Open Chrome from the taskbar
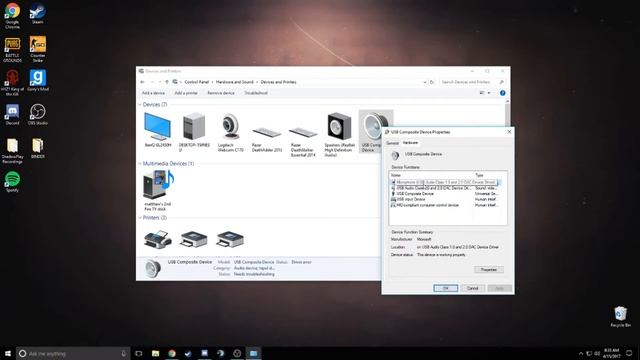 click(172, 353)
